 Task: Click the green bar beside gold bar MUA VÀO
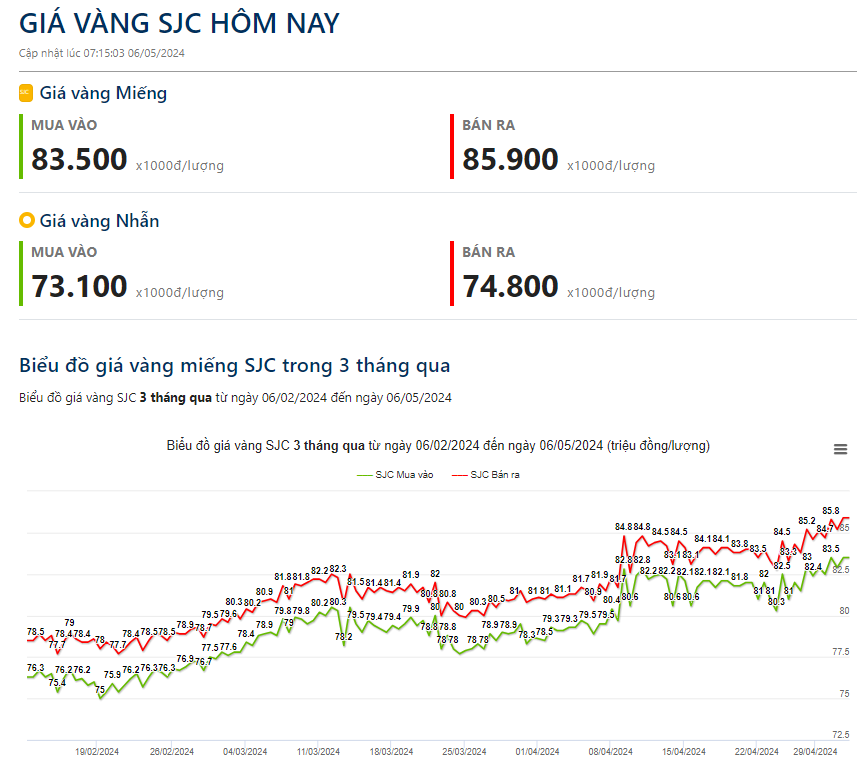click(x=21, y=146)
